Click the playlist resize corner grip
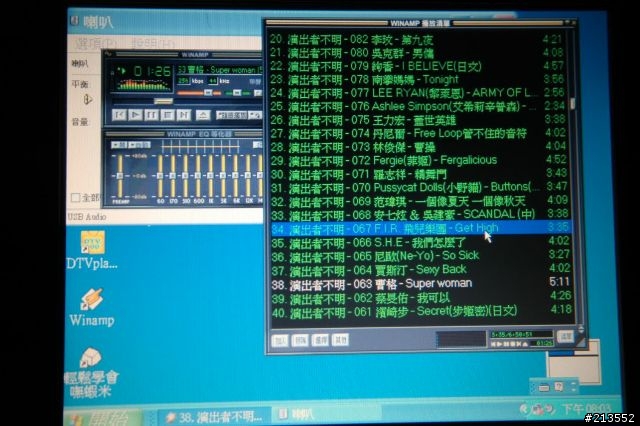The height and width of the screenshot is (426, 640). [580, 342]
